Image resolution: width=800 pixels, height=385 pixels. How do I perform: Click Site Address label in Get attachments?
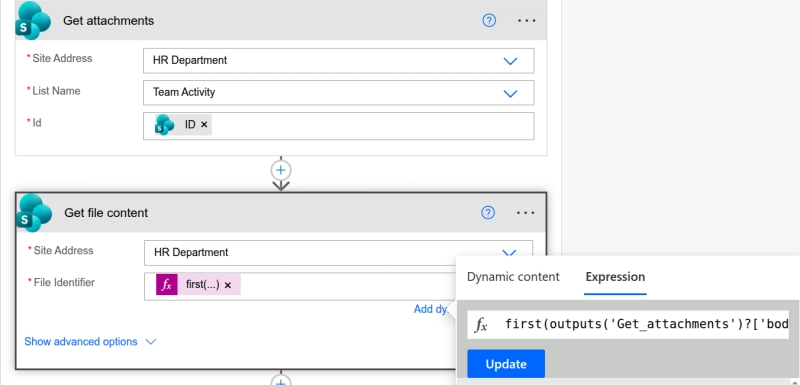(x=62, y=58)
